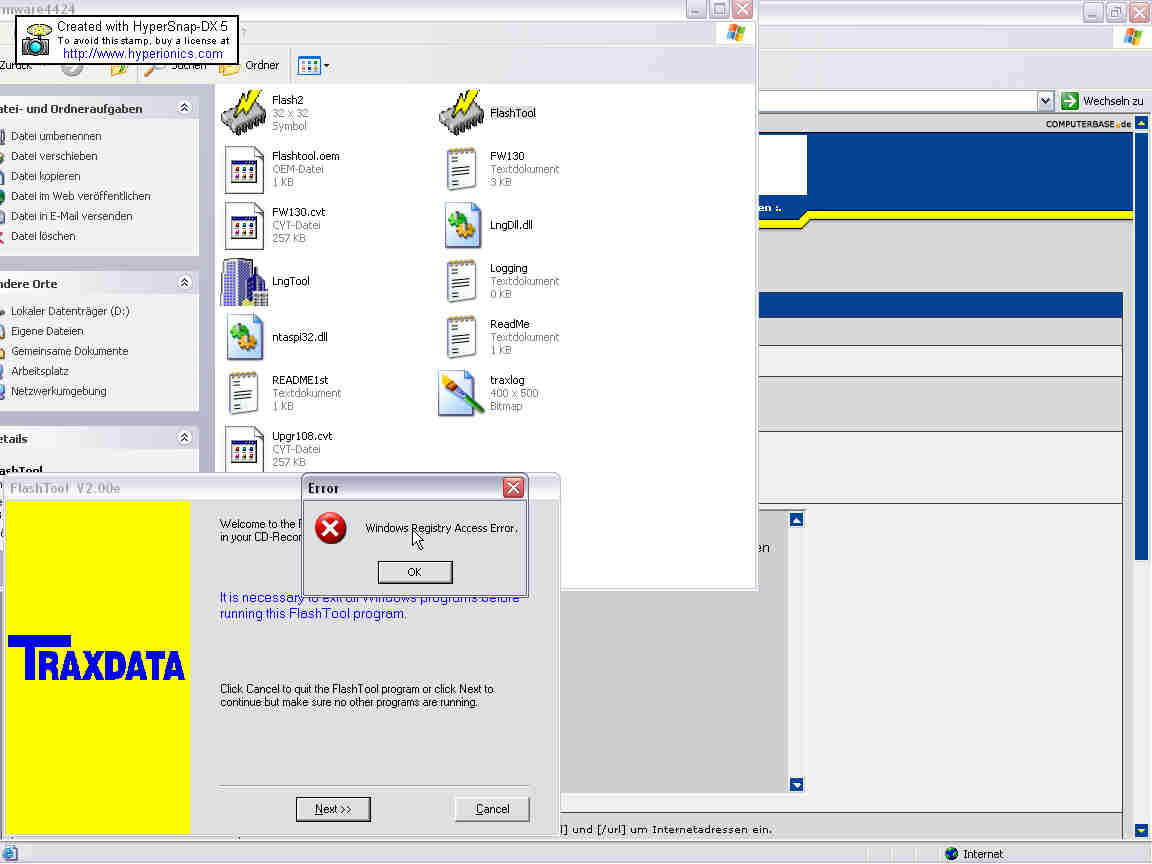Image resolution: width=1152 pixels, height=864 pixels.
Task: Select the README1st text document icon
Action: 243,393
